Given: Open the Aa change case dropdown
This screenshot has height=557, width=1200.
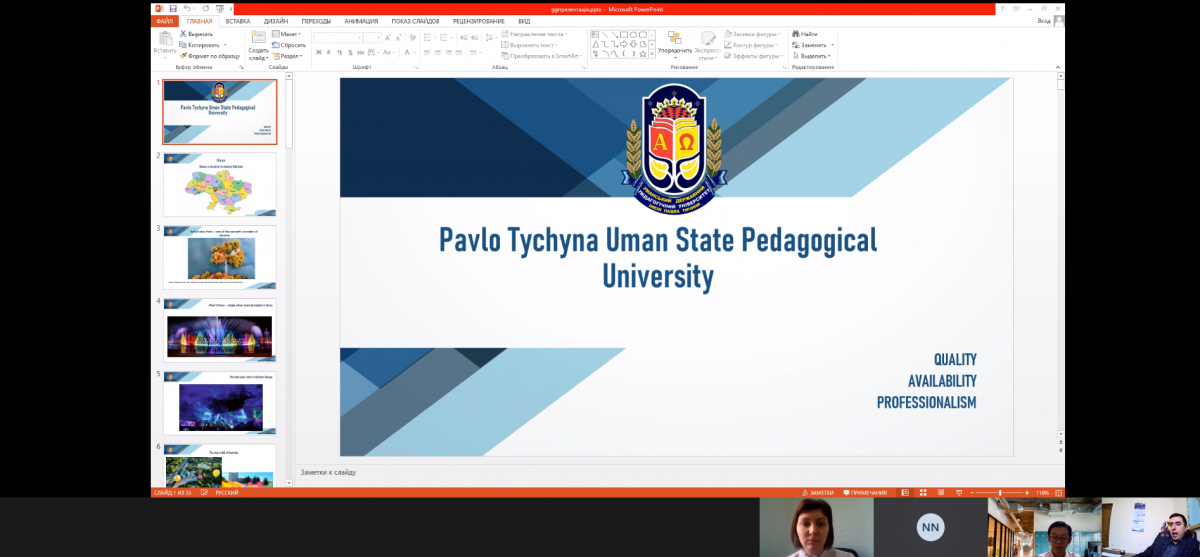Looking at the screenshot, I should coord(387,52).
